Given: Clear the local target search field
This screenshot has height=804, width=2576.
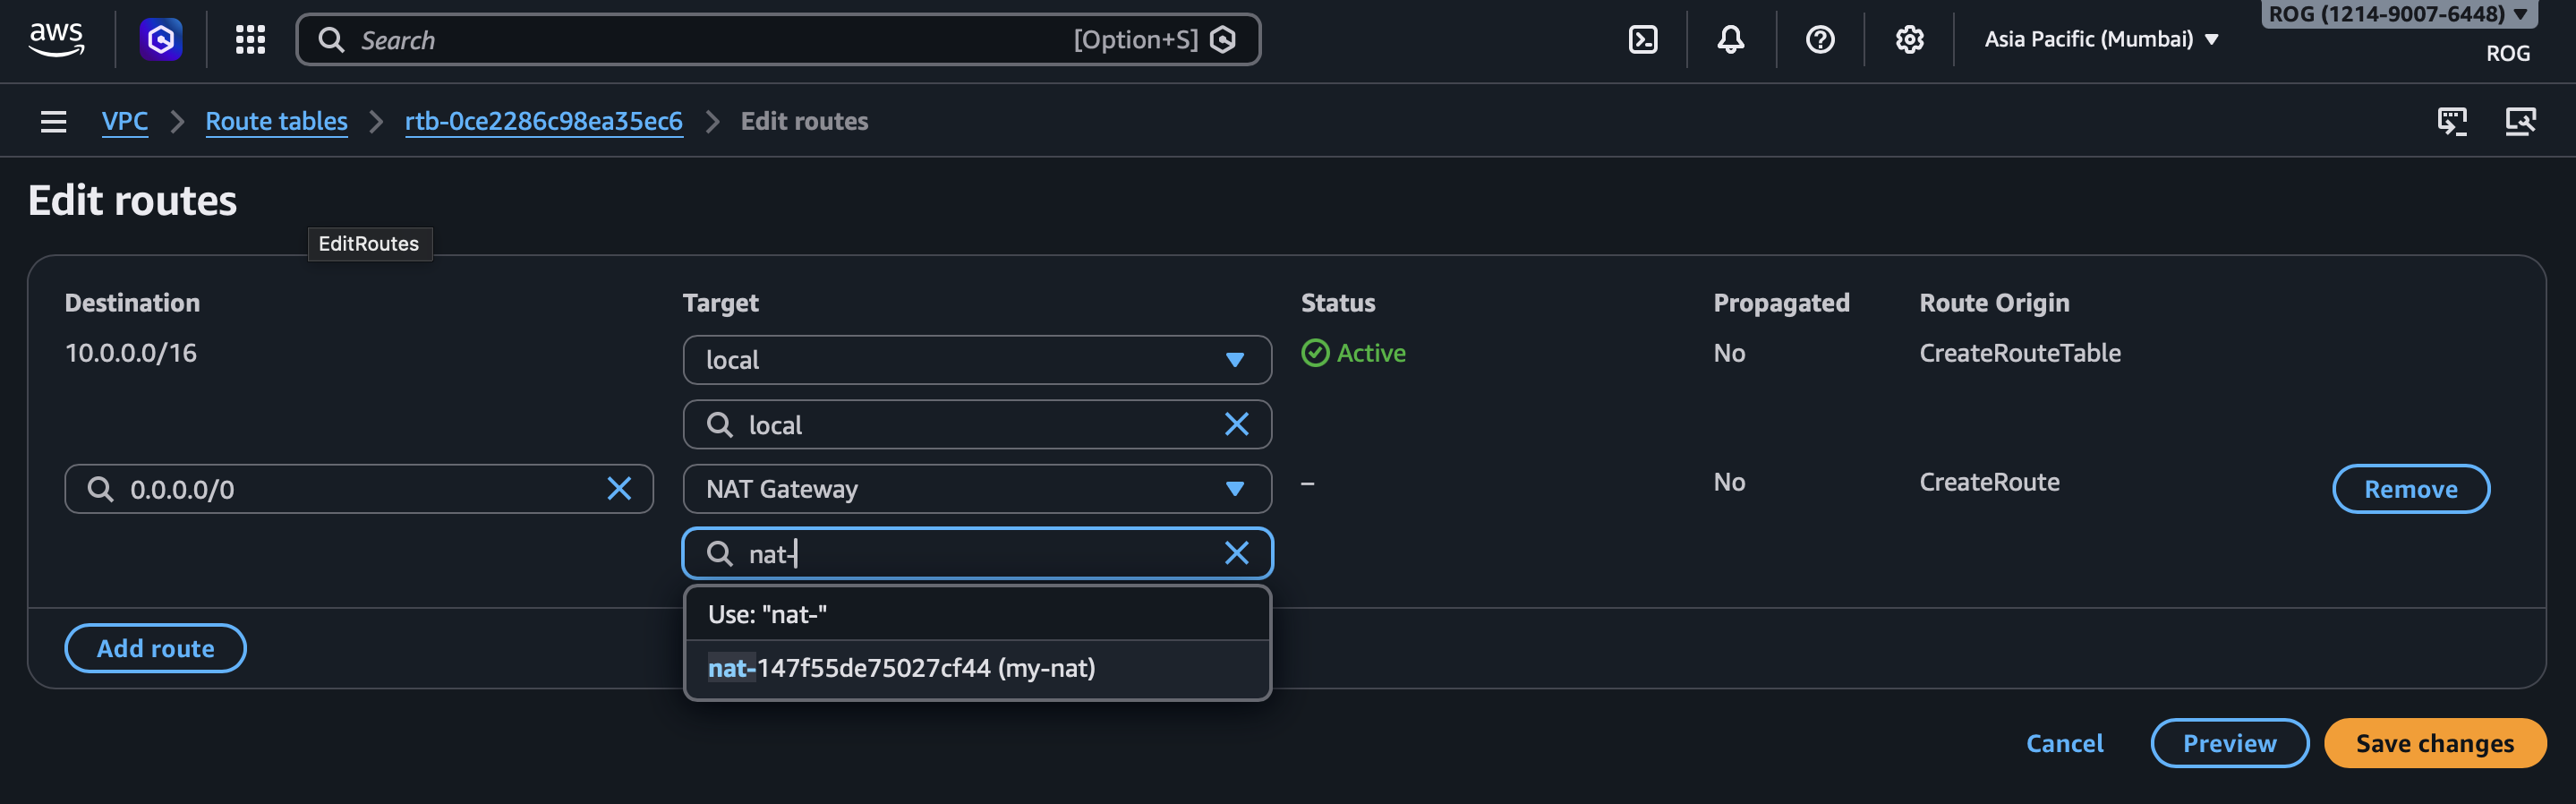Looking at the screenshot, I should point(1236,425).
